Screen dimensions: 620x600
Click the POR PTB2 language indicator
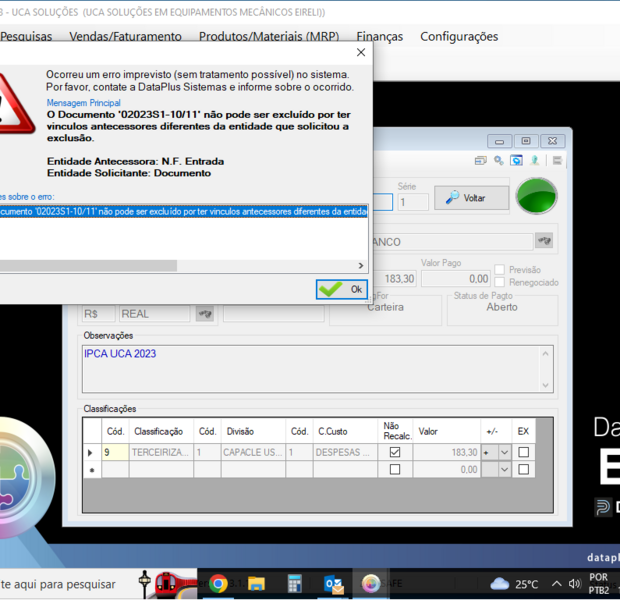point(599,584)
